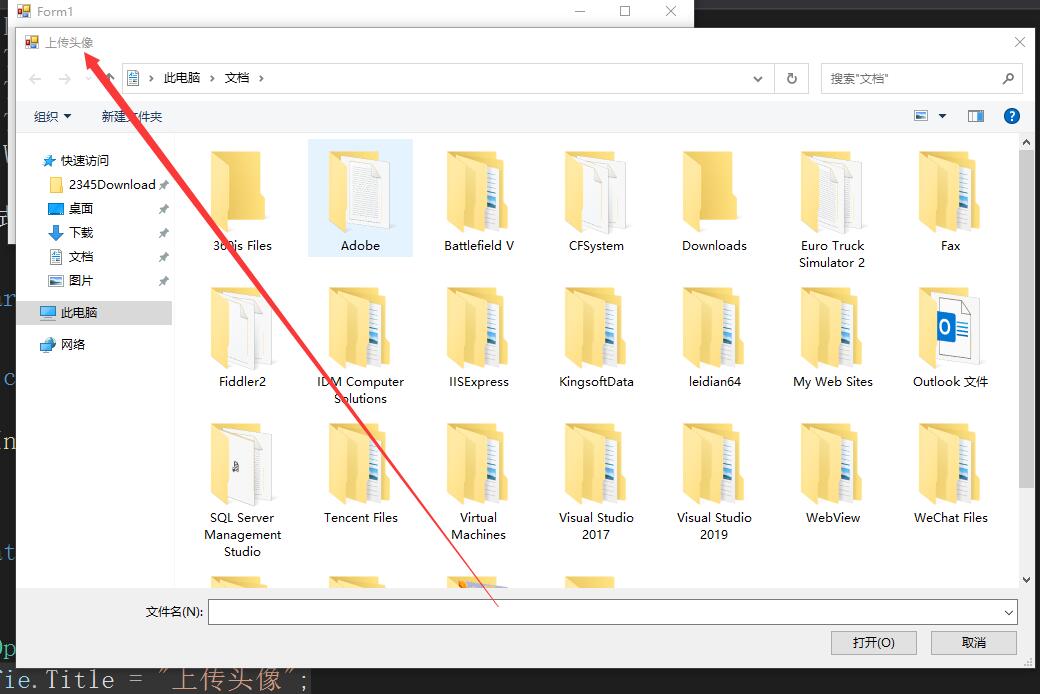Click the 取消 button
The height and width of the screenshot is (694, 1040).
pos(974,642)
